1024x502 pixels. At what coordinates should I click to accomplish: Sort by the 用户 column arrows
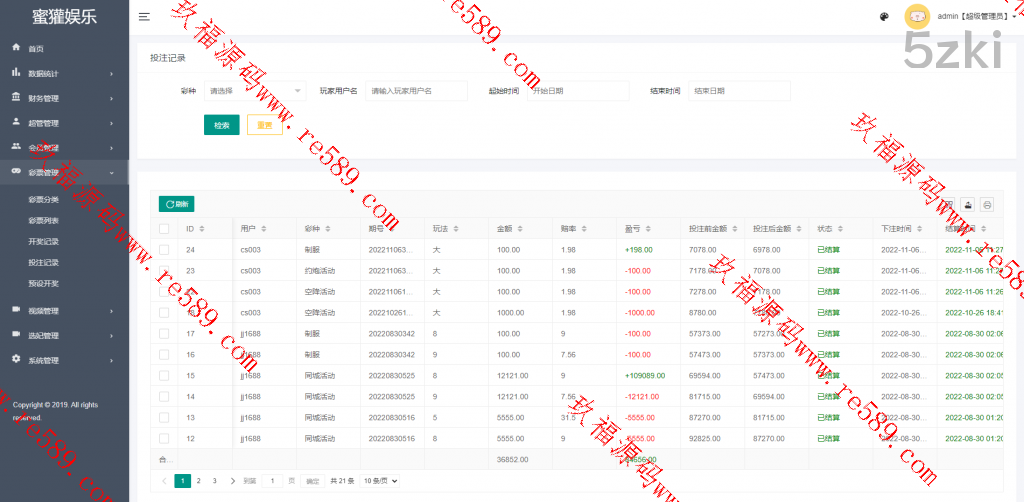264,229
